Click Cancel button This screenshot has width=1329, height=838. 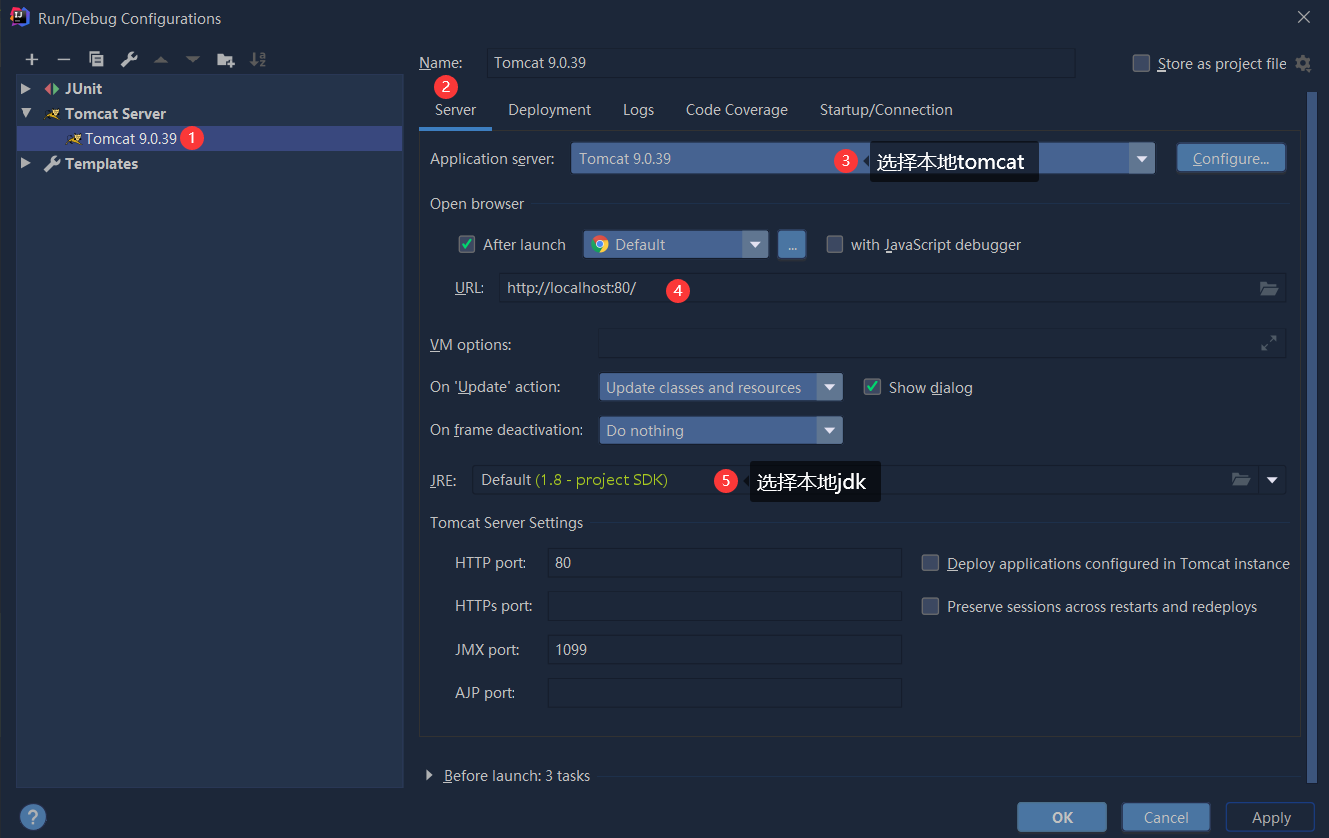[1166, 817]
